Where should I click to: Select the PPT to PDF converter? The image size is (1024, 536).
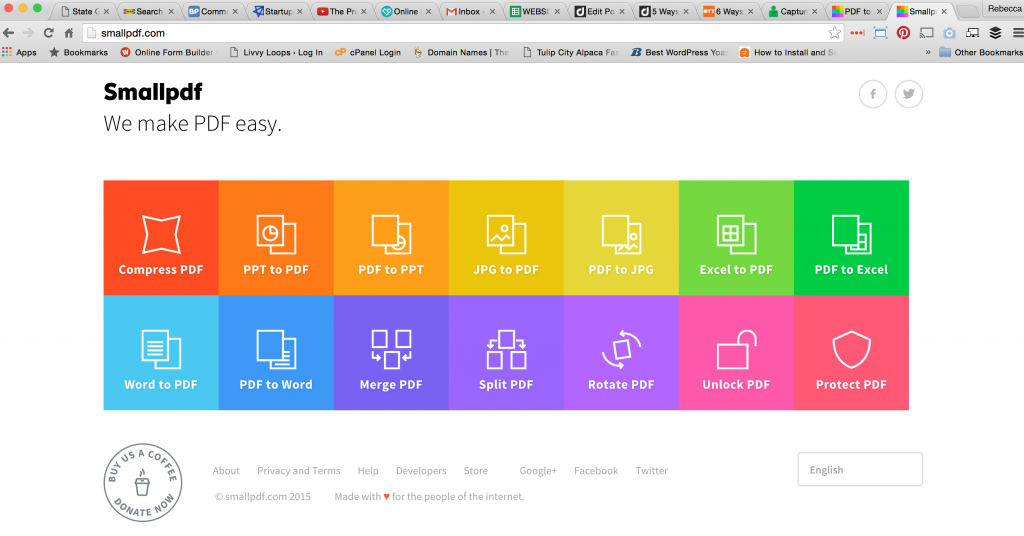276,238
